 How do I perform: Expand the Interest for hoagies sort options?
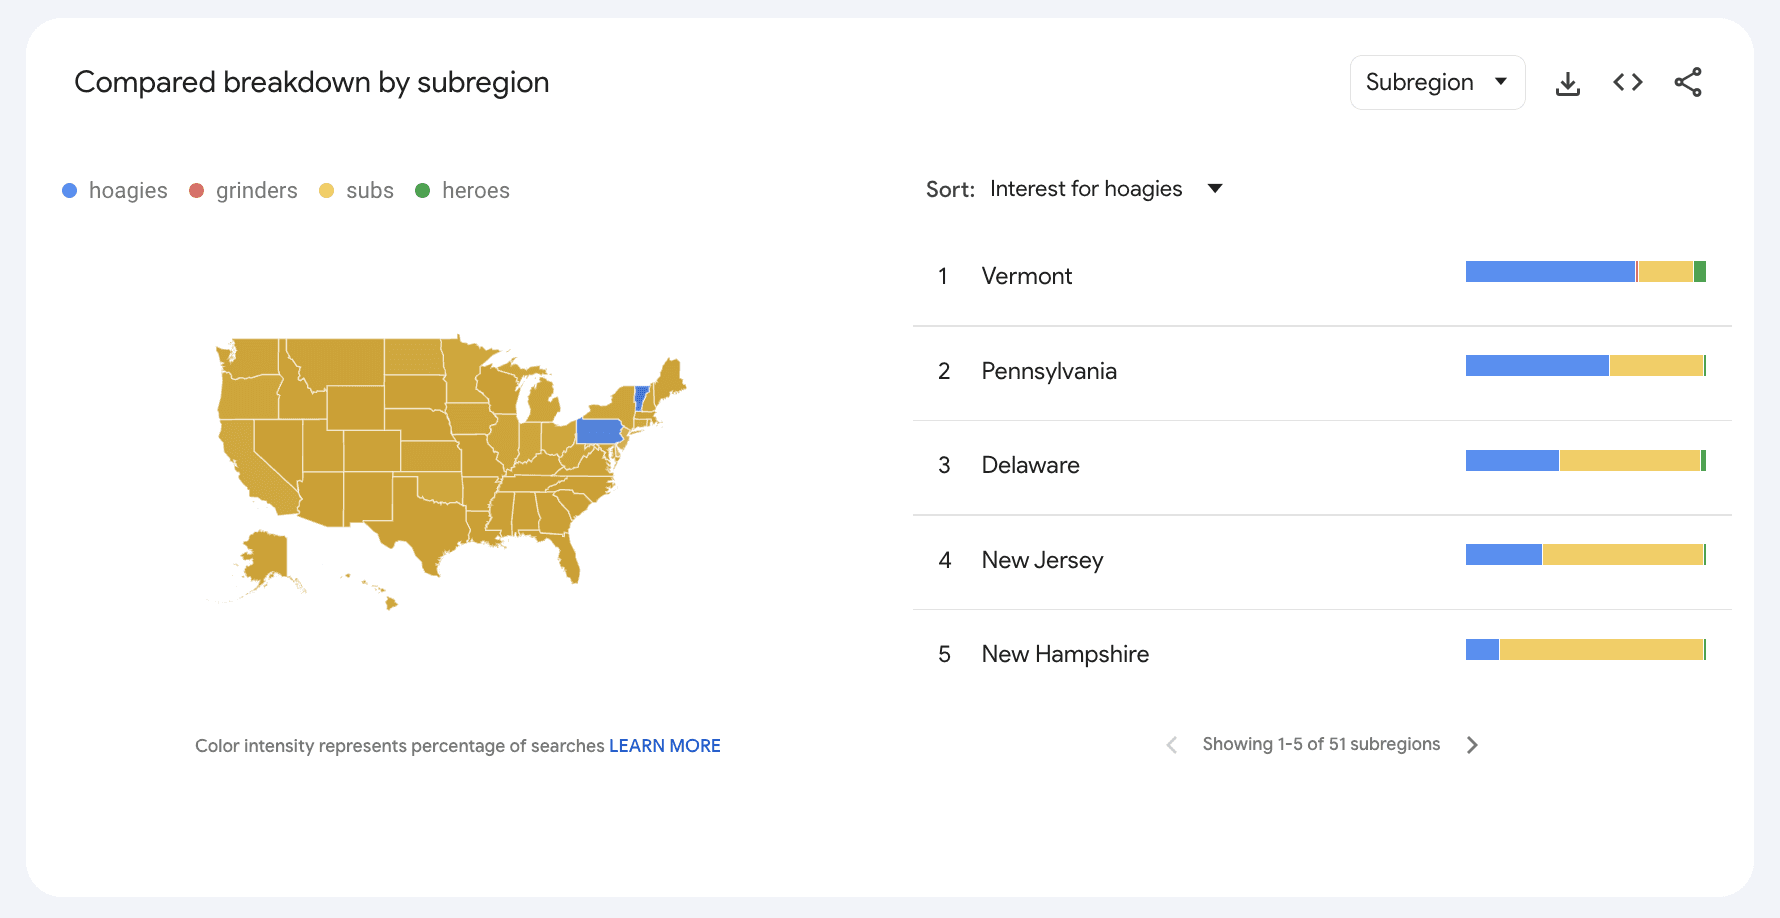point(1214,188)
